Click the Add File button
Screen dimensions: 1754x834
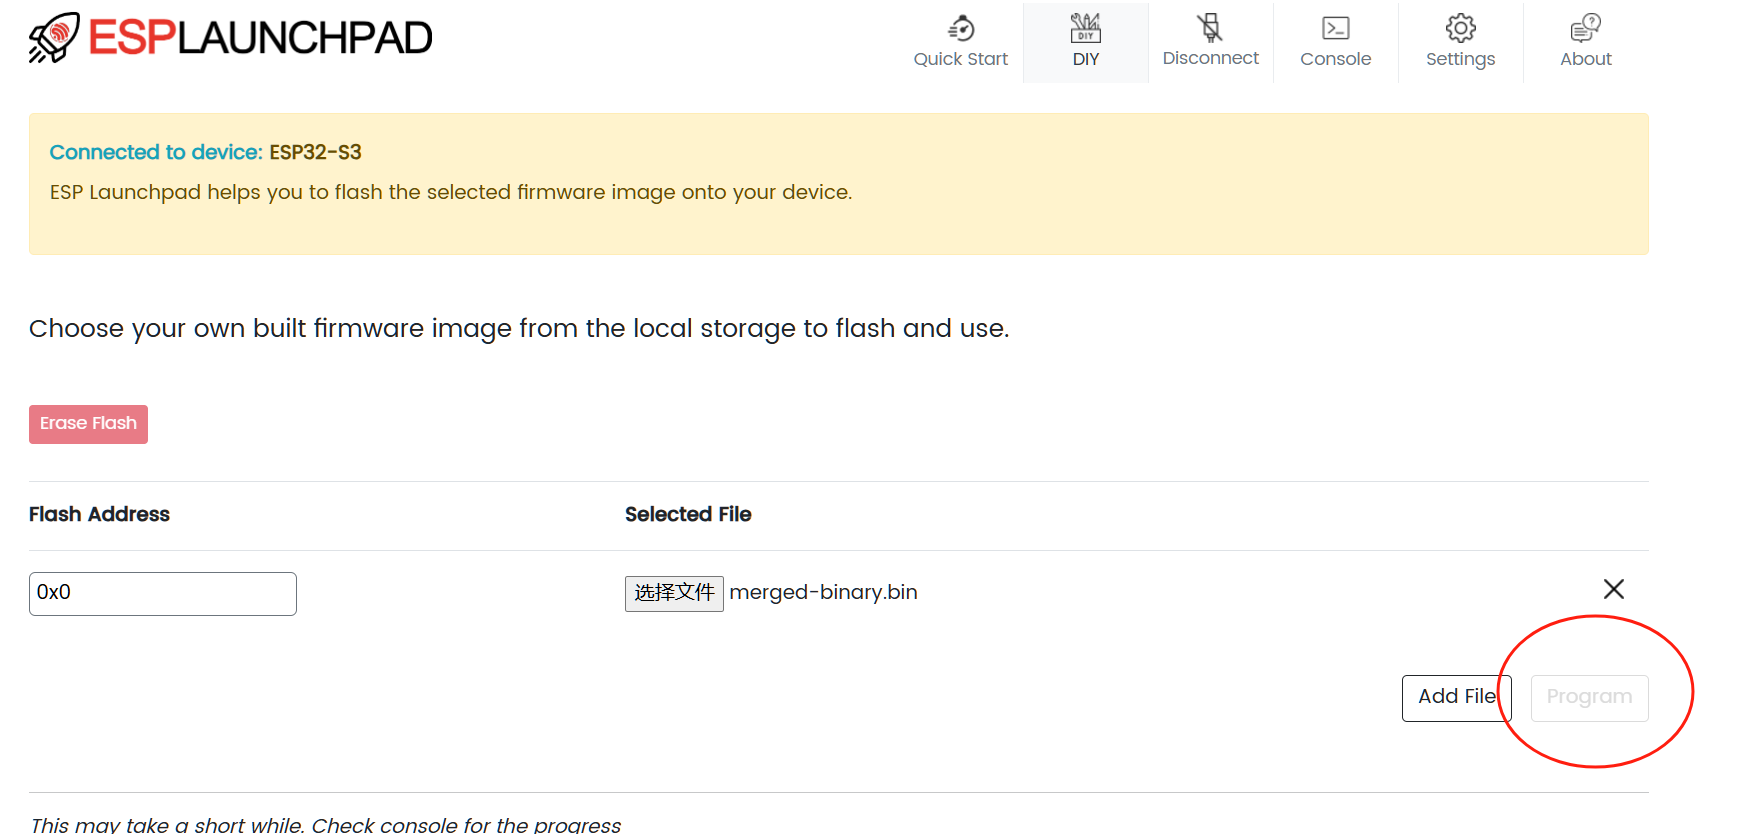tap(1456, 697)
